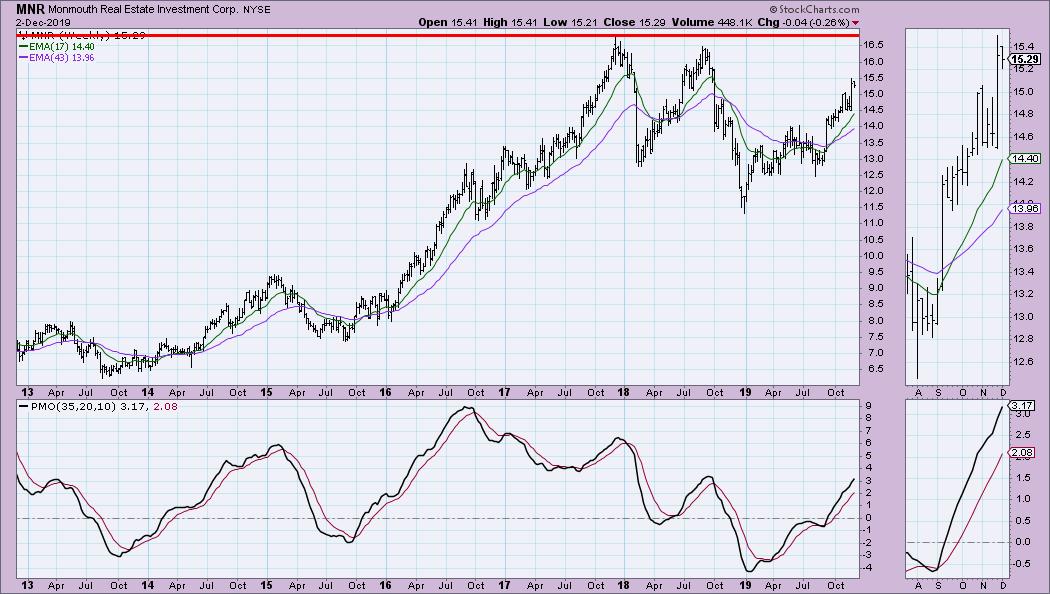This screenshot has width=1050, height=594.
Task: Click the 16.5 price axis label
Action: click(x=874, y=45)
